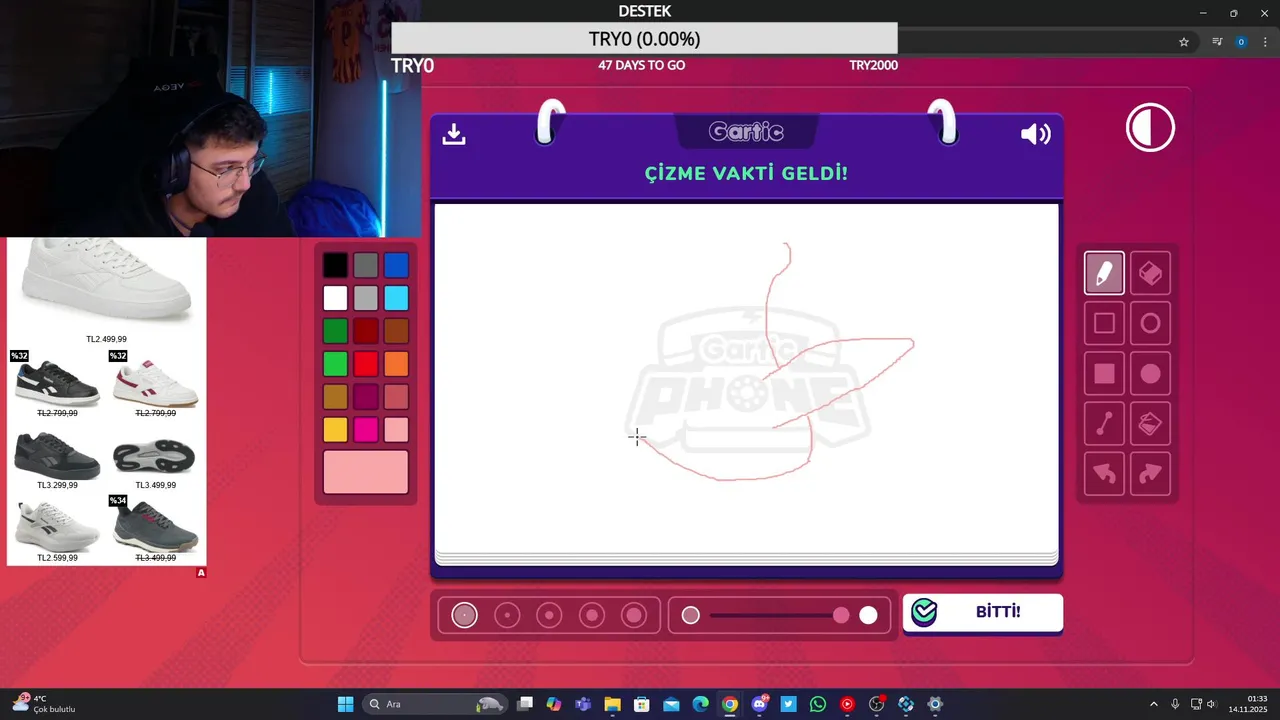This screenshot has width=1280, height=720.
Task: Pick the bright green color swatch
Action: coord(335,364)
